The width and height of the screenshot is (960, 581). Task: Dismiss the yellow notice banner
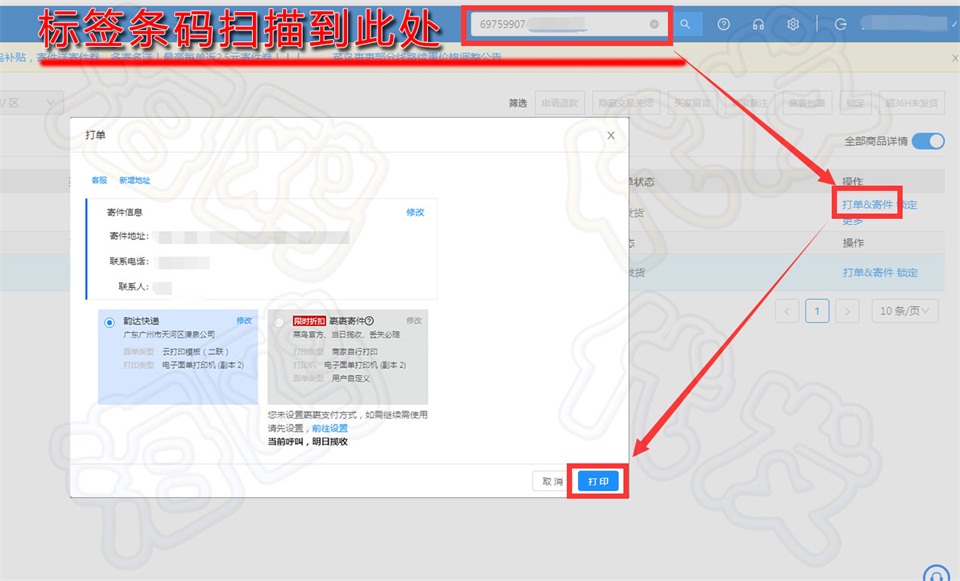(x=954, y=58)
